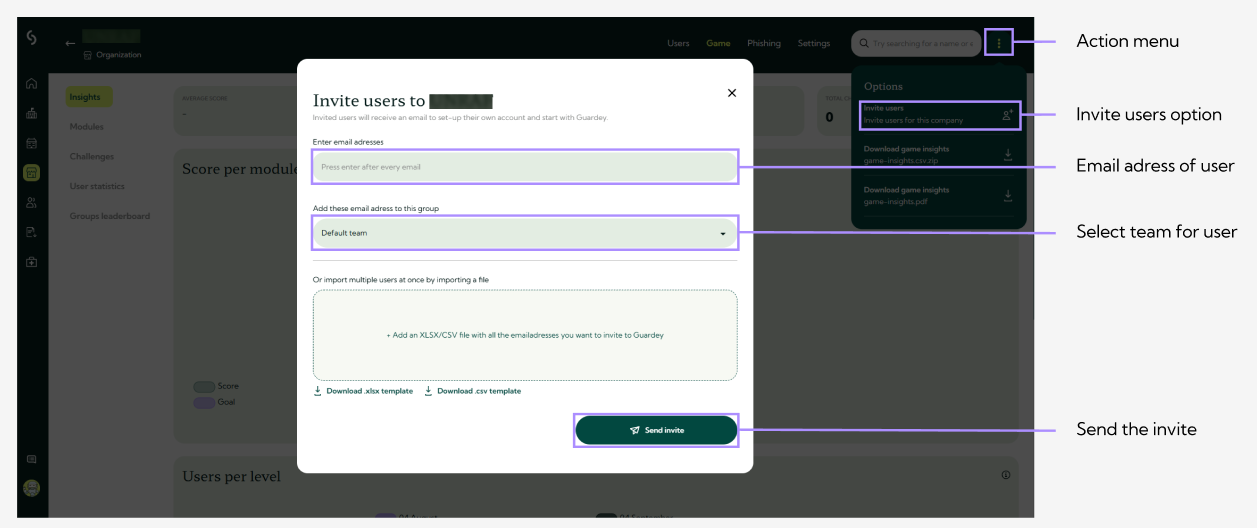The image size is (1257, 528).
Task: Expand the Default team dropdown
Action: tap(525, 233)
